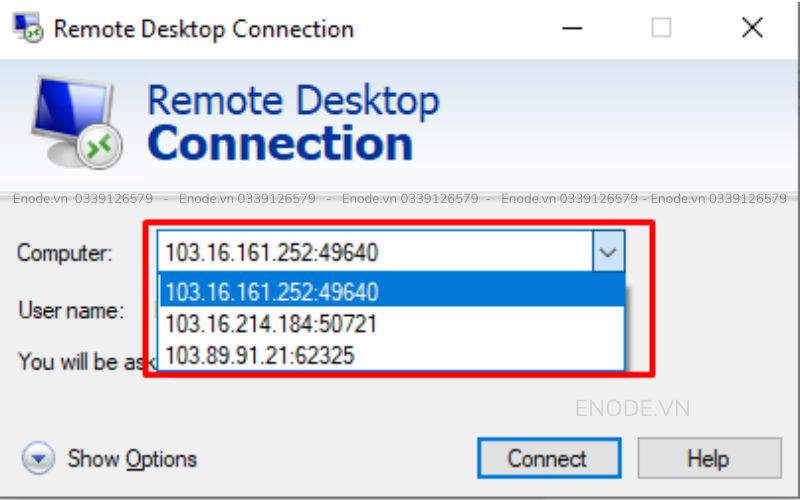
Task: Click the window title text in title bar
Action: [x=203, y=29]
